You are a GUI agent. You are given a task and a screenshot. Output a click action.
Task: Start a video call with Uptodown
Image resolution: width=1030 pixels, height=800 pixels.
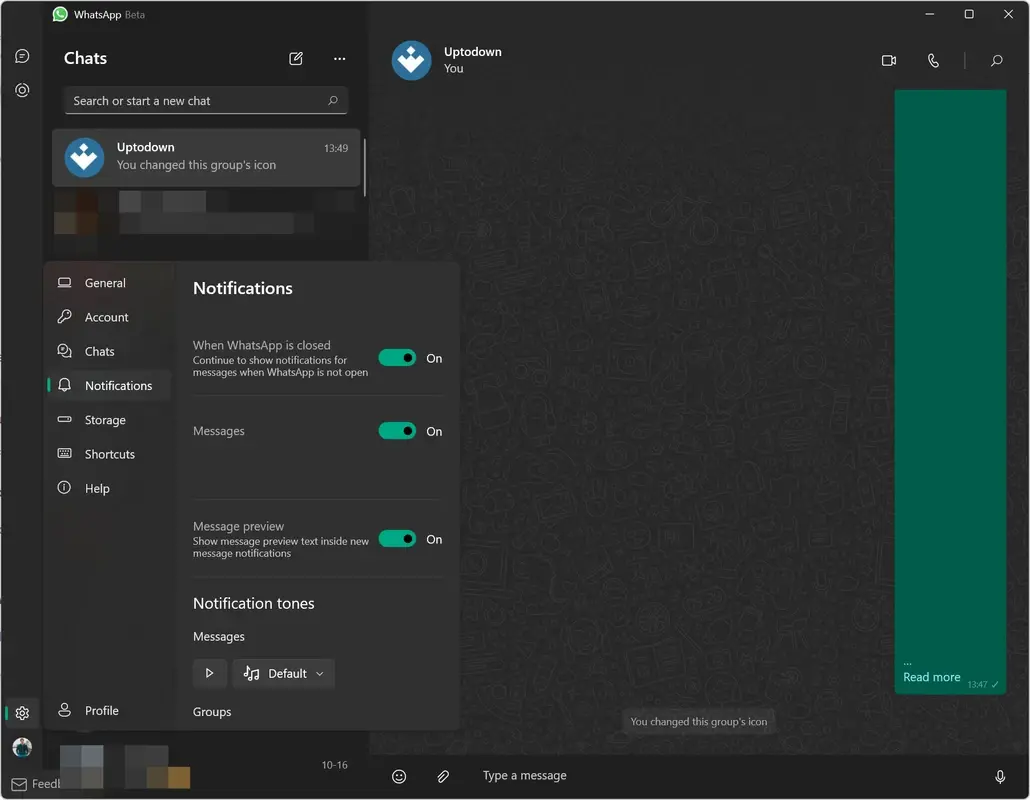tap(888, 60)
